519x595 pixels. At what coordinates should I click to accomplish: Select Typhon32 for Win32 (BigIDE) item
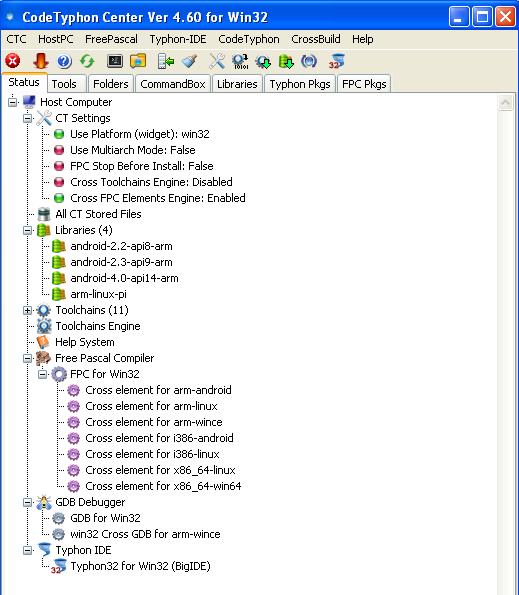click(x=140, y=566)
